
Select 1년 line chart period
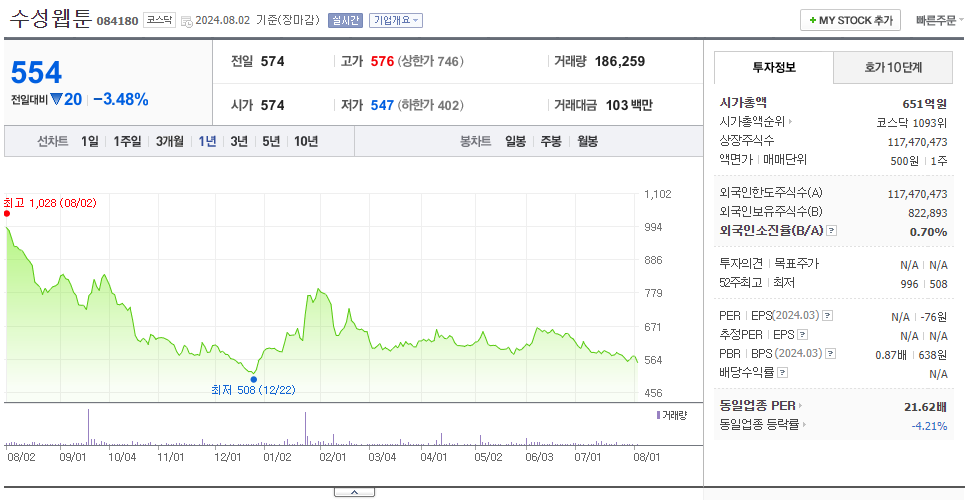click(x=207, y=141)
